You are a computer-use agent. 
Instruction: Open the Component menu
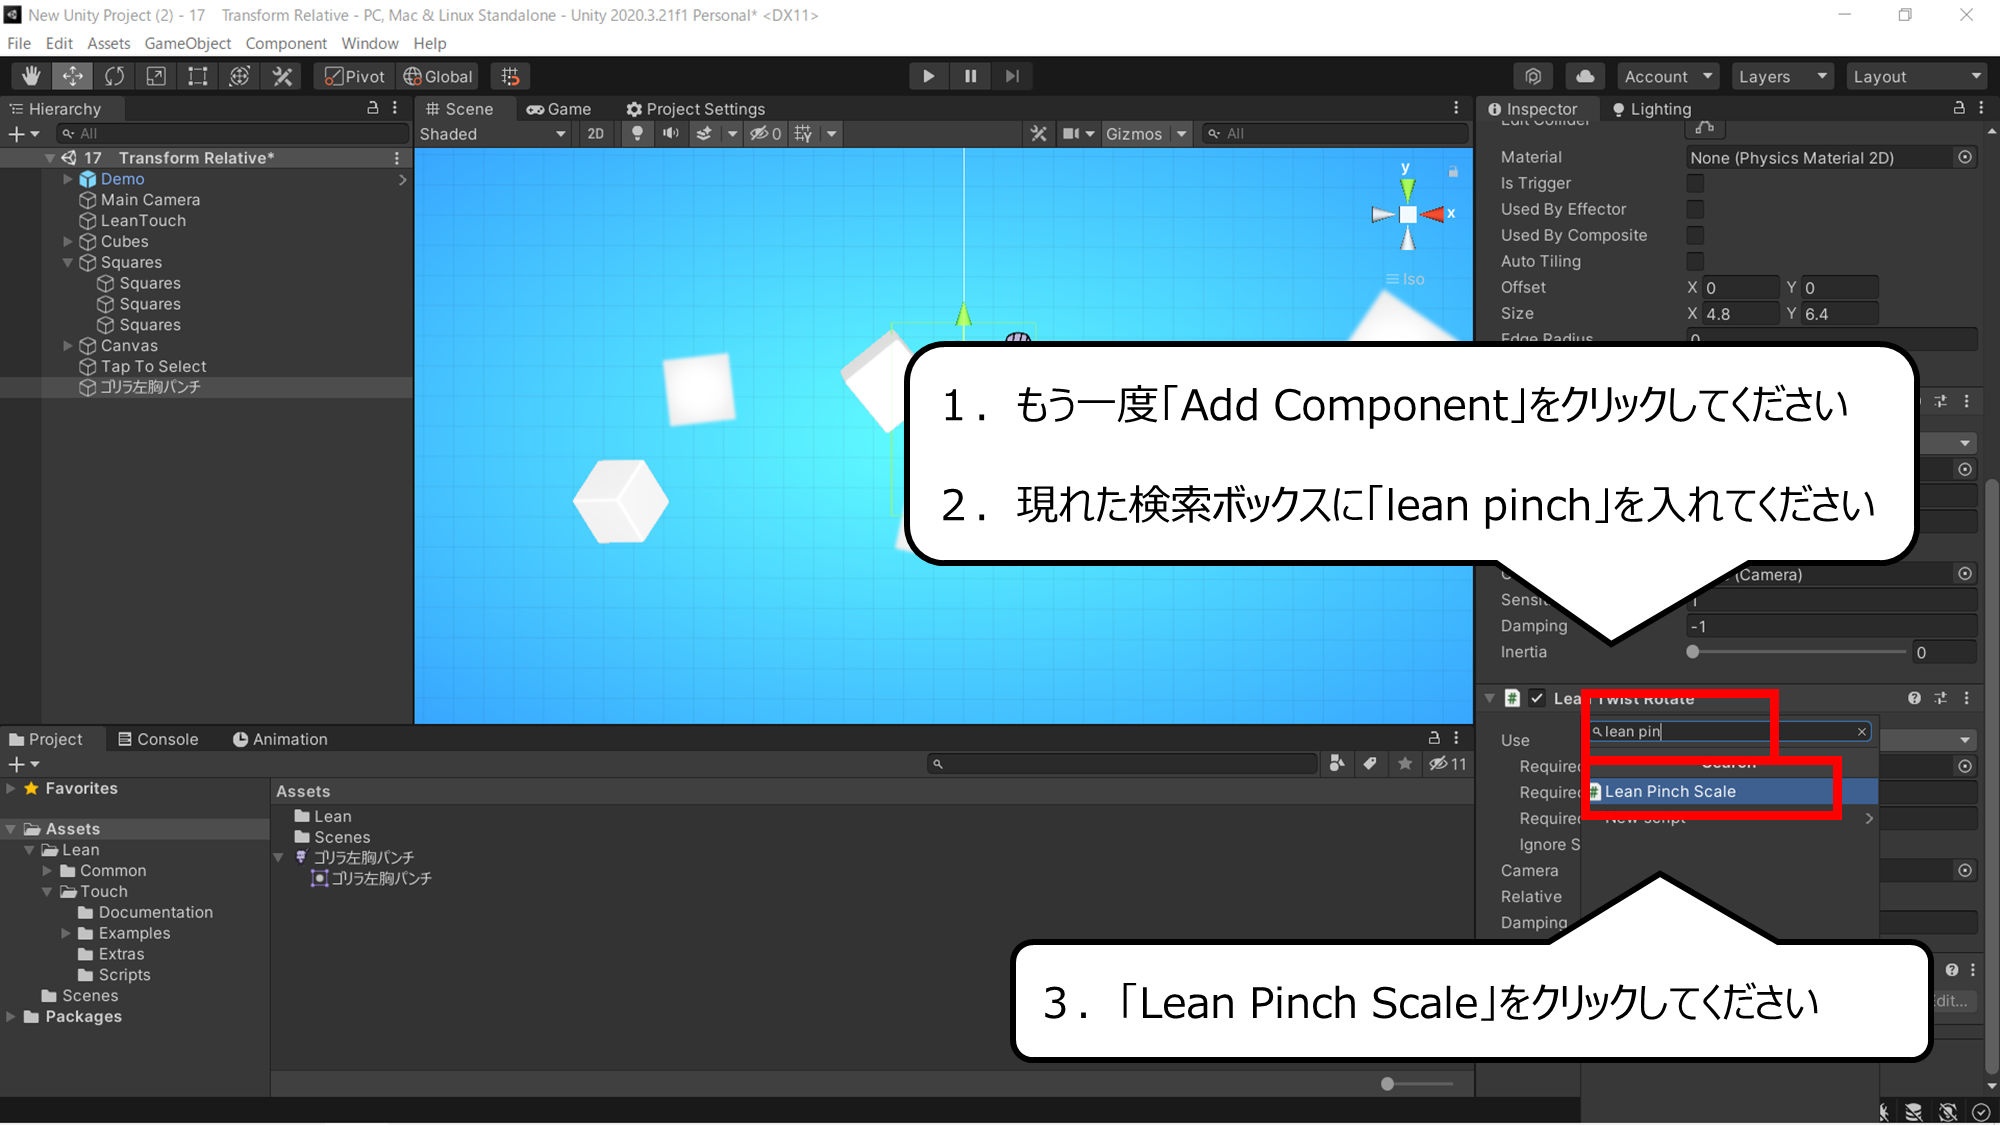(286, 43)
